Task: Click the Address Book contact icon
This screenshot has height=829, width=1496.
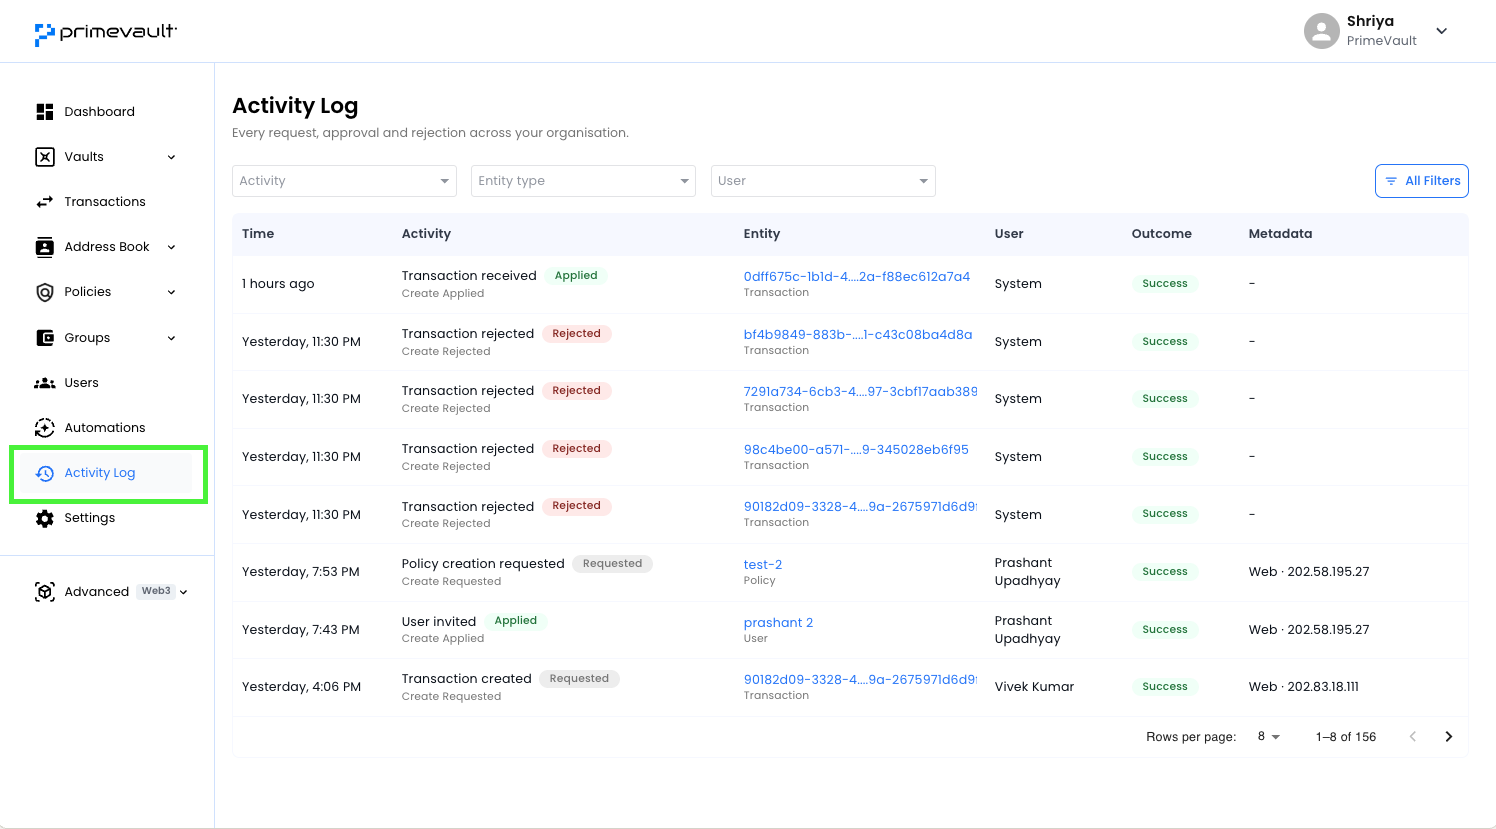Action: [45, 247]
